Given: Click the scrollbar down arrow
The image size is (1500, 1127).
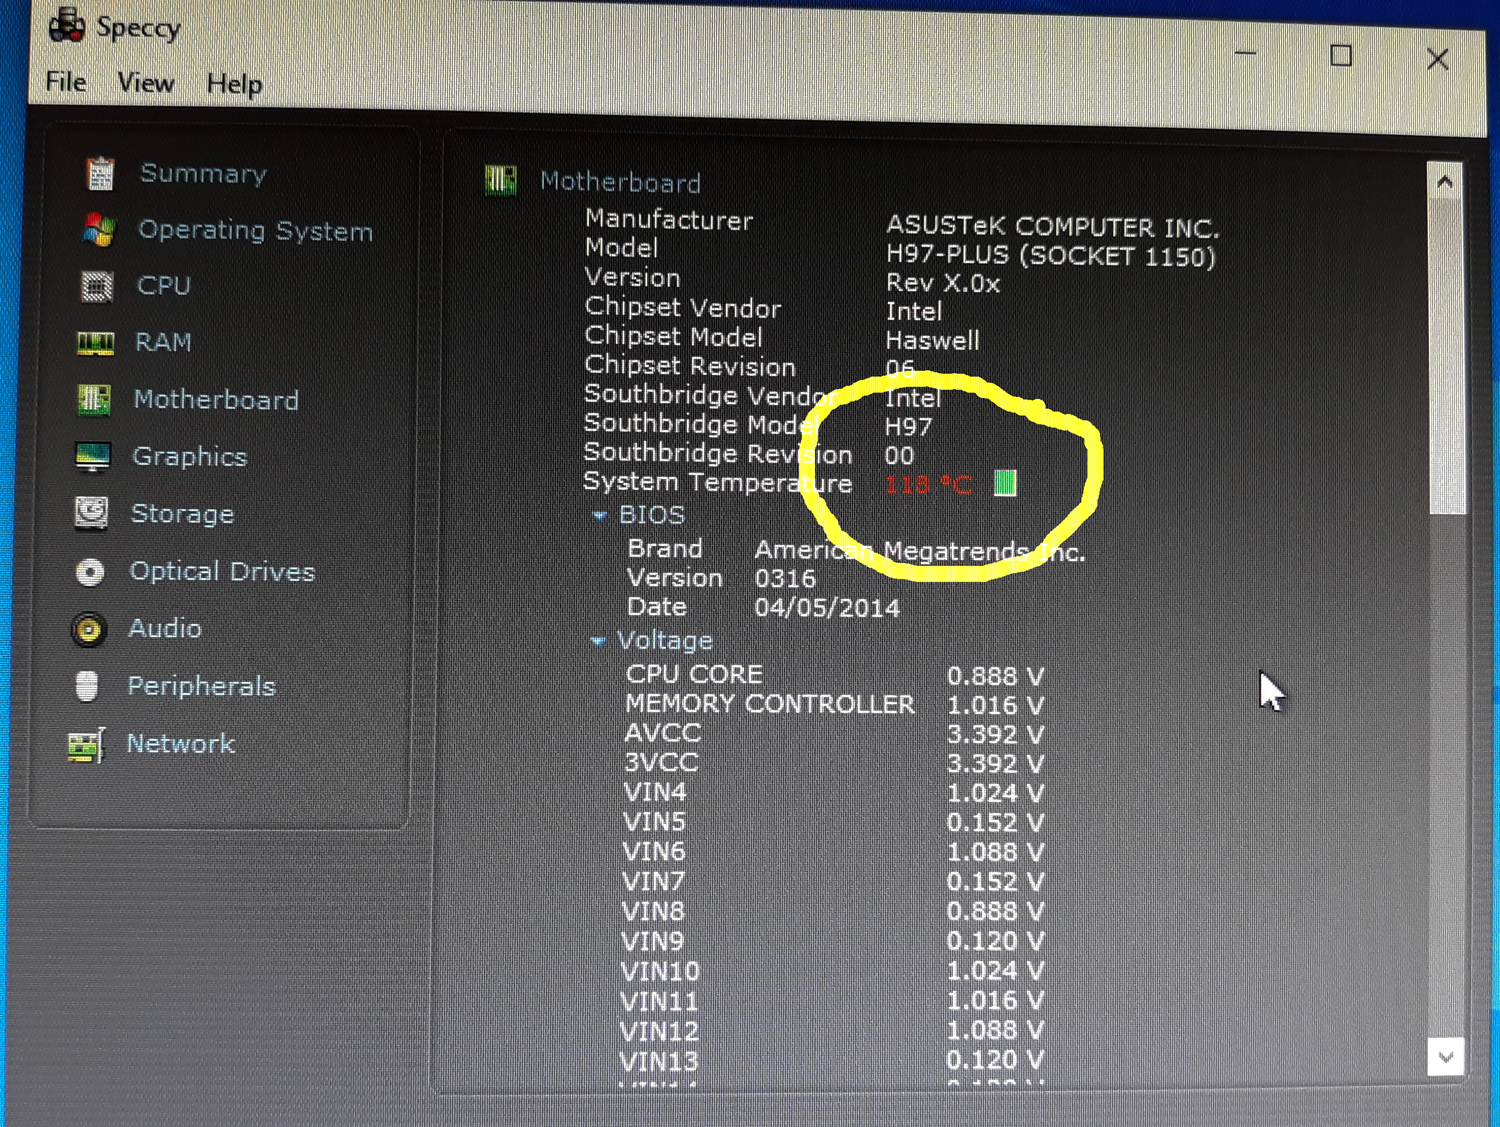Looking at the screenshot, I should [1445, 1056].
